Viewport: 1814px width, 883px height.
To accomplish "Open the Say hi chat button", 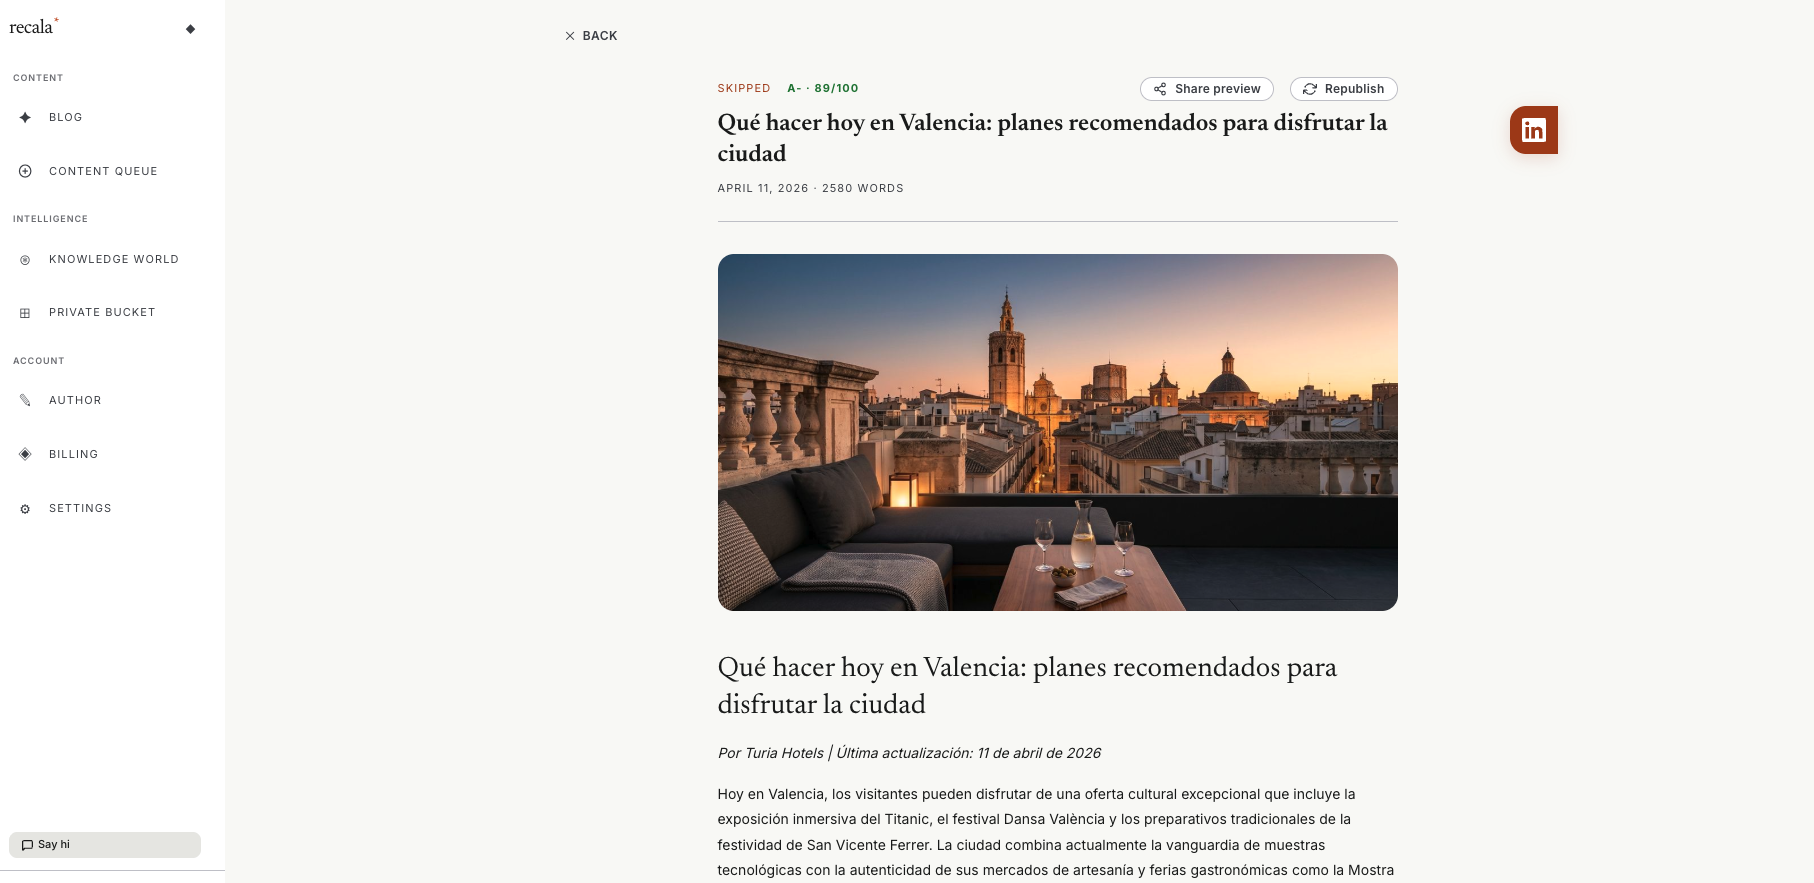I will coord(105,845).
